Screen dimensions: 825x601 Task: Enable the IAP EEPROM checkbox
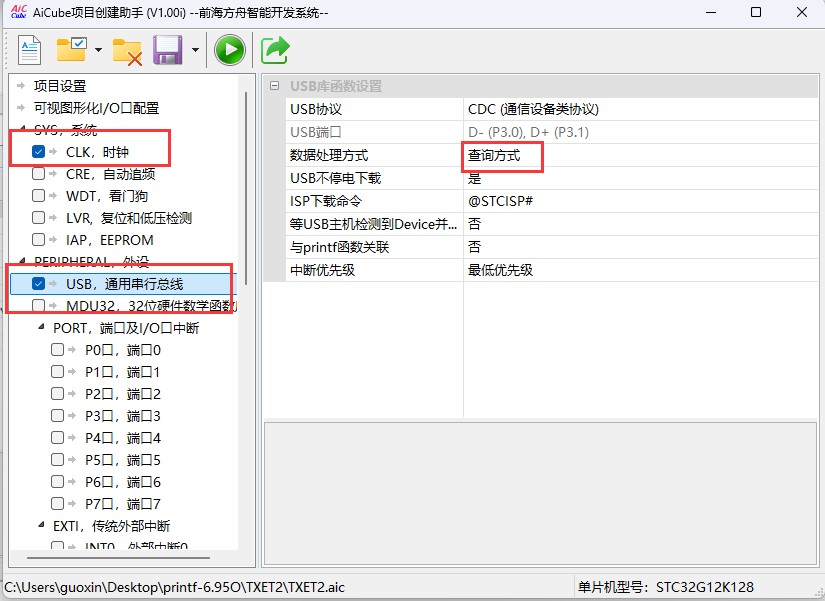click(38, 239)
